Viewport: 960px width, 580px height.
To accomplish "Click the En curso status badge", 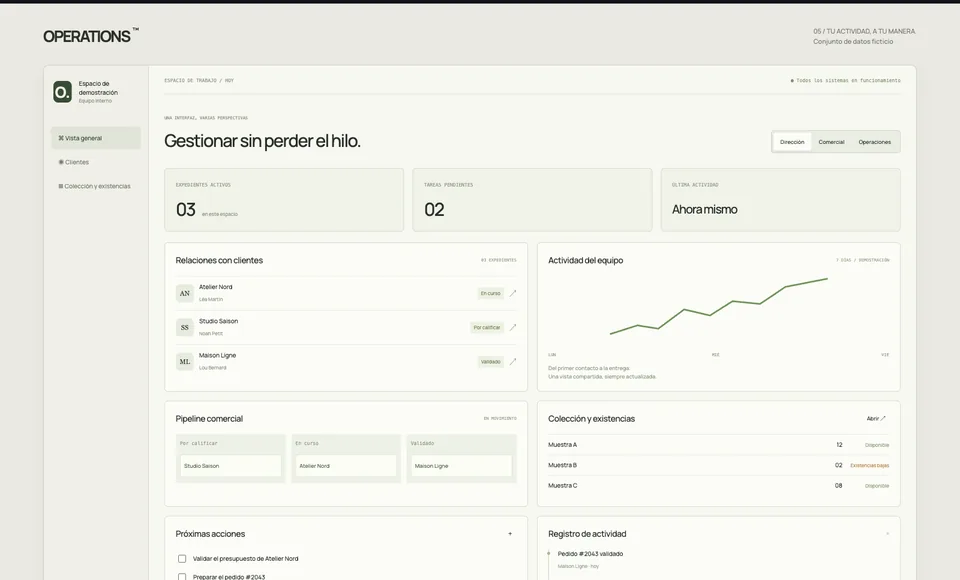I will click(490, 293).
